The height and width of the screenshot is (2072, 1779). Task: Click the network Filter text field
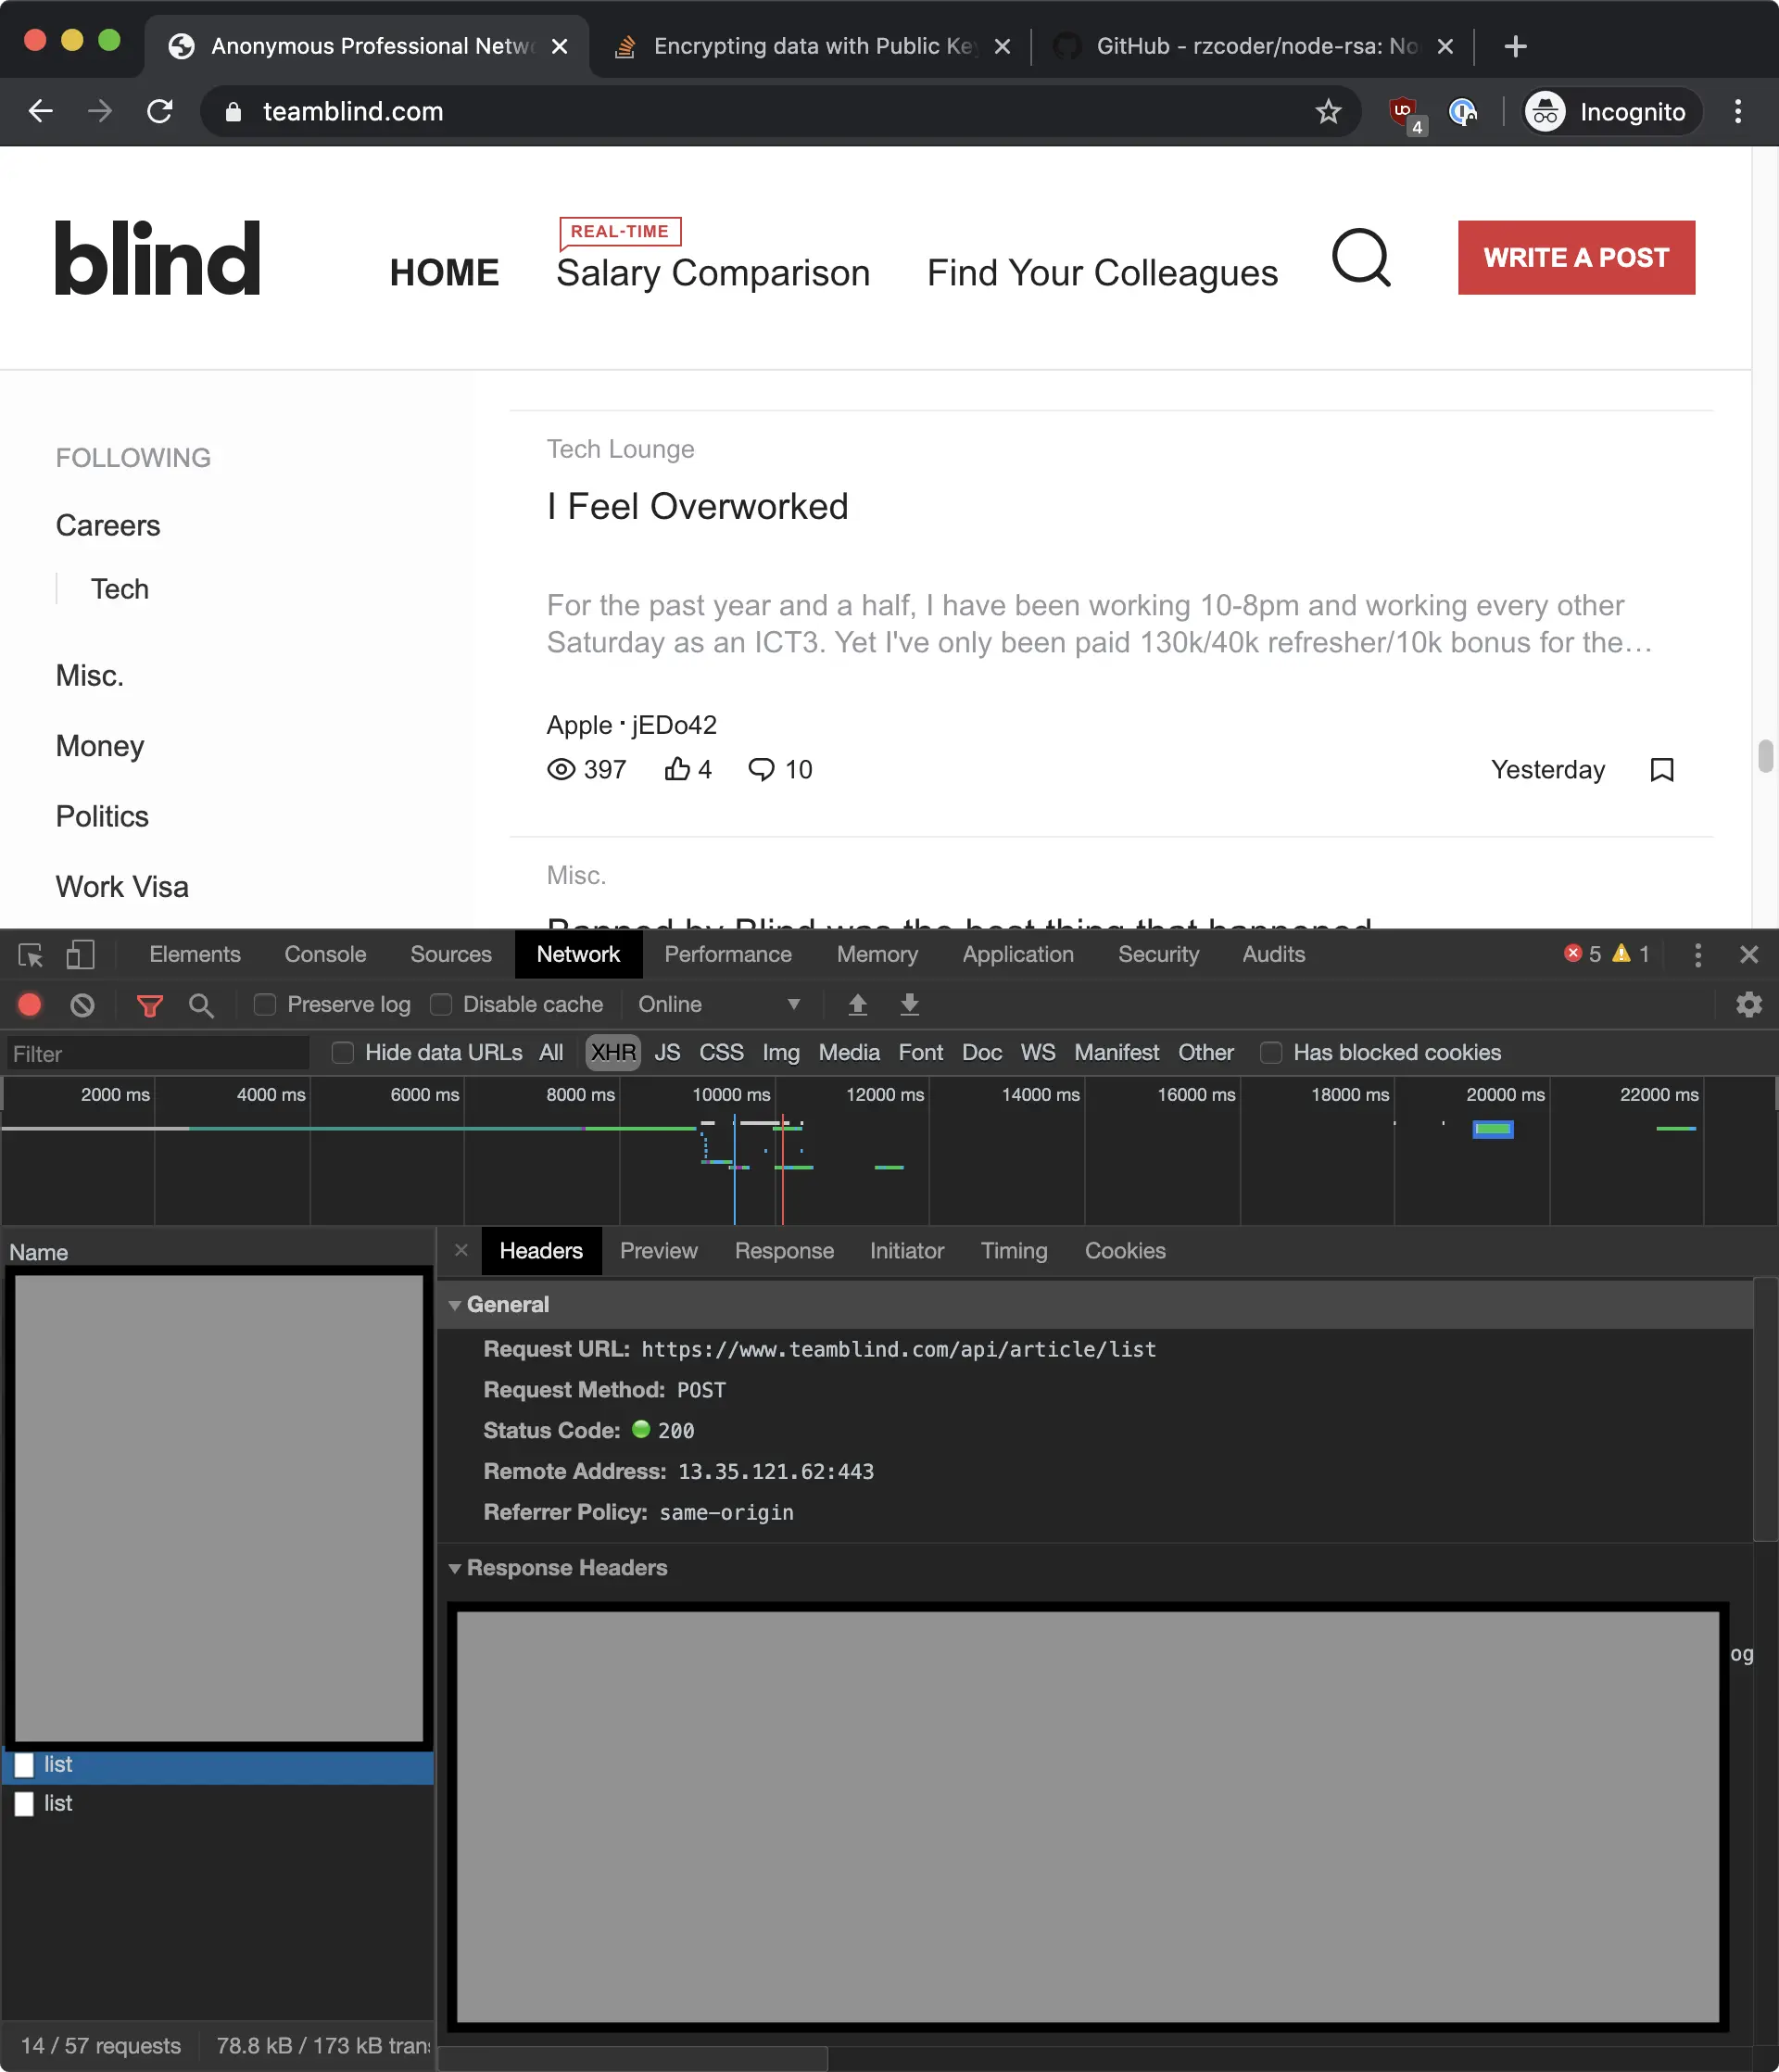point(158,1054)
